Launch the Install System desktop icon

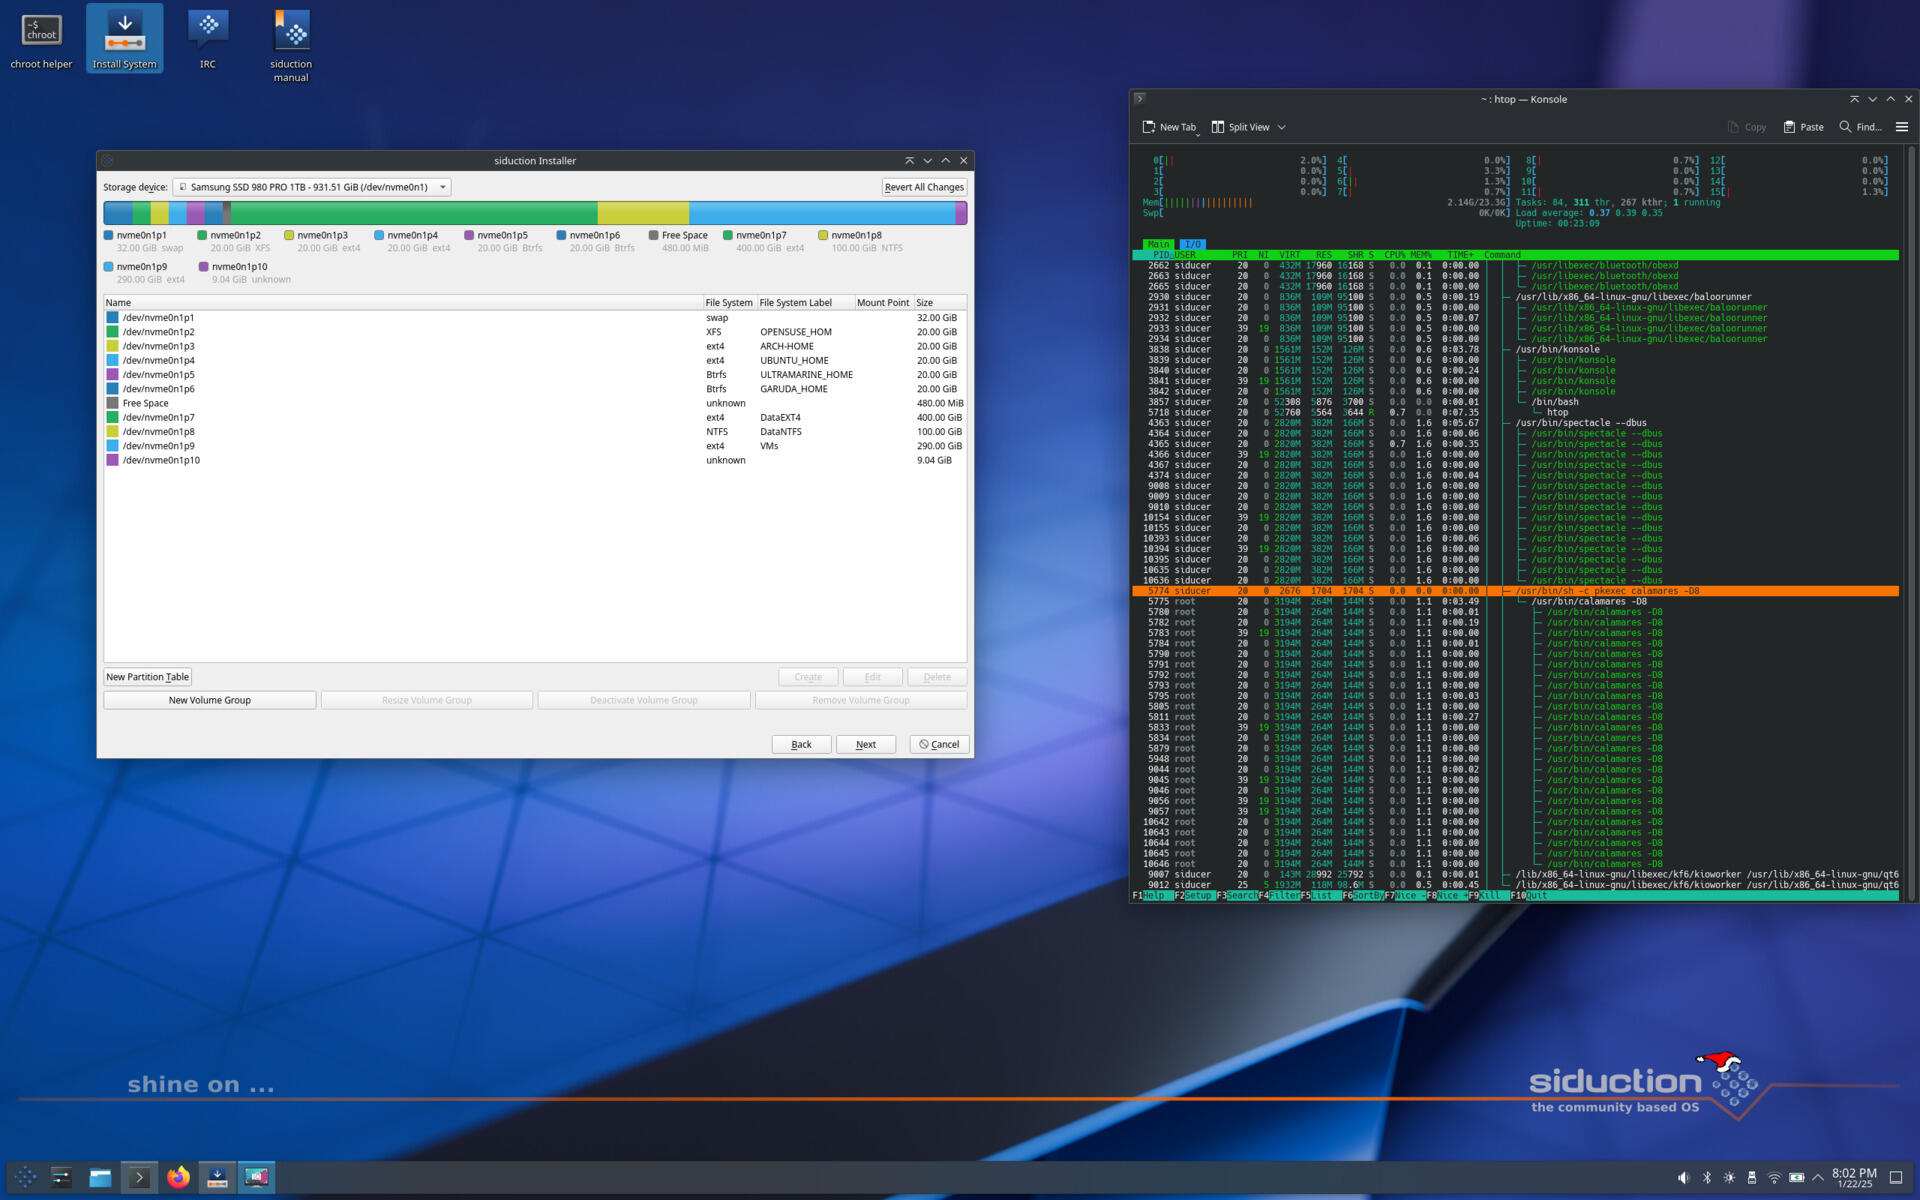[x=124, y=40]
